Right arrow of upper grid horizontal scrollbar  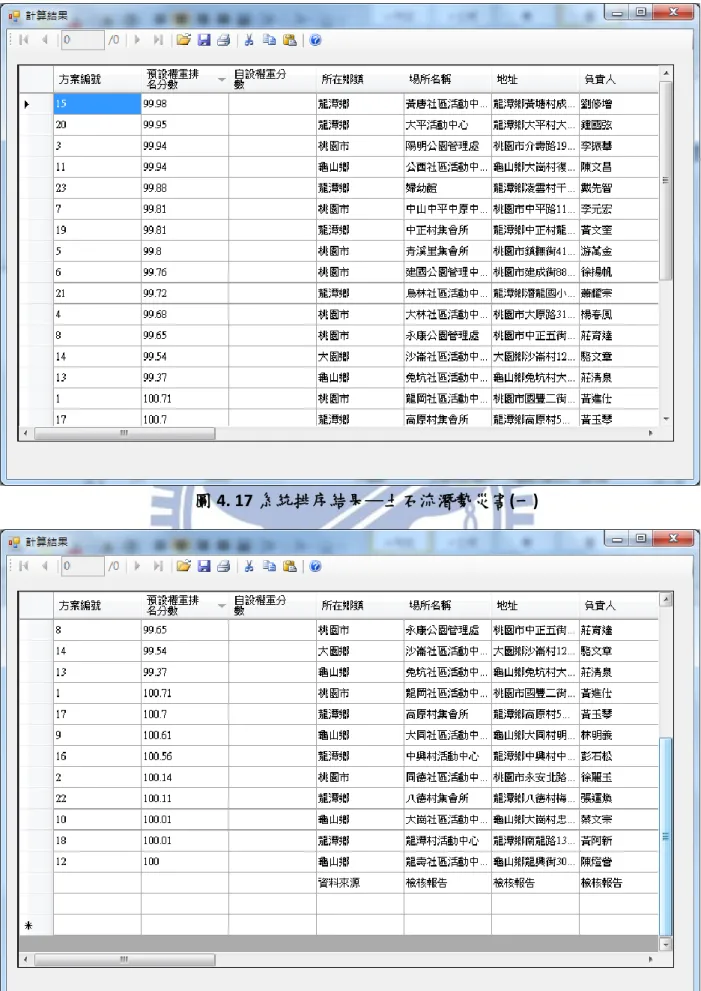652,434
